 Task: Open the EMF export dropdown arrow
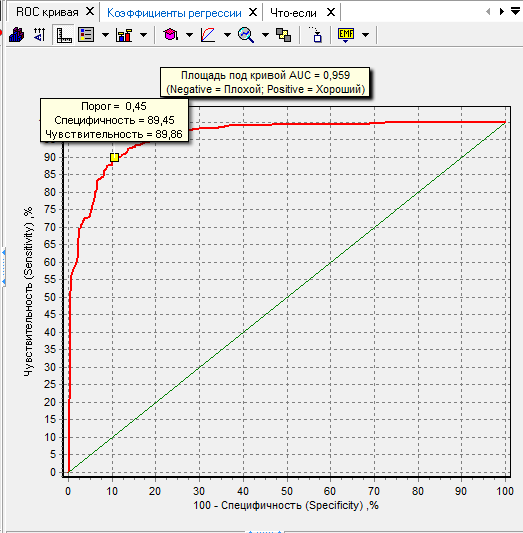pos(365,35)
